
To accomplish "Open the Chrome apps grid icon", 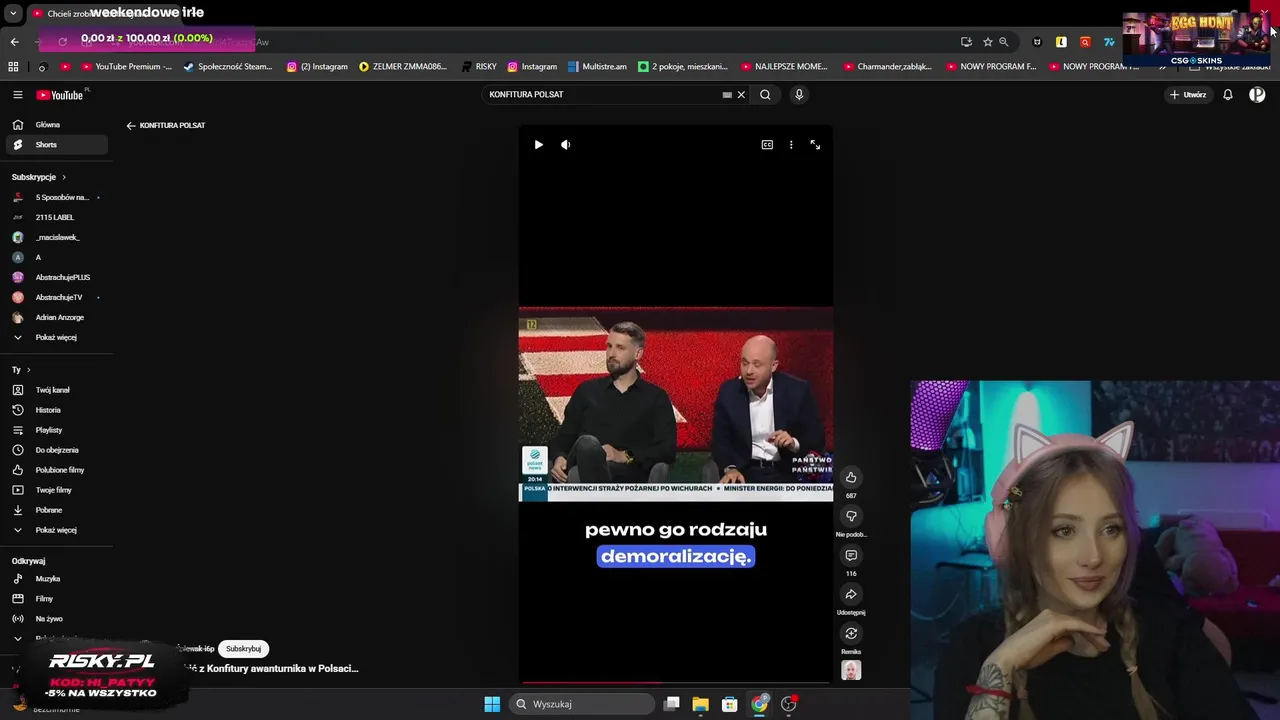I will pos(13,67).
